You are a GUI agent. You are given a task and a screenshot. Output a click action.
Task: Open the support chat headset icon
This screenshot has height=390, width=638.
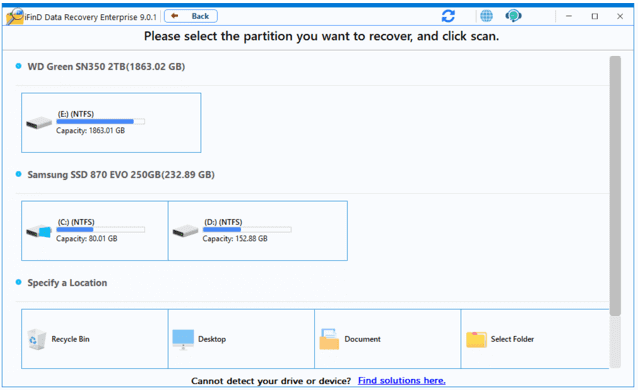point(513,16)
